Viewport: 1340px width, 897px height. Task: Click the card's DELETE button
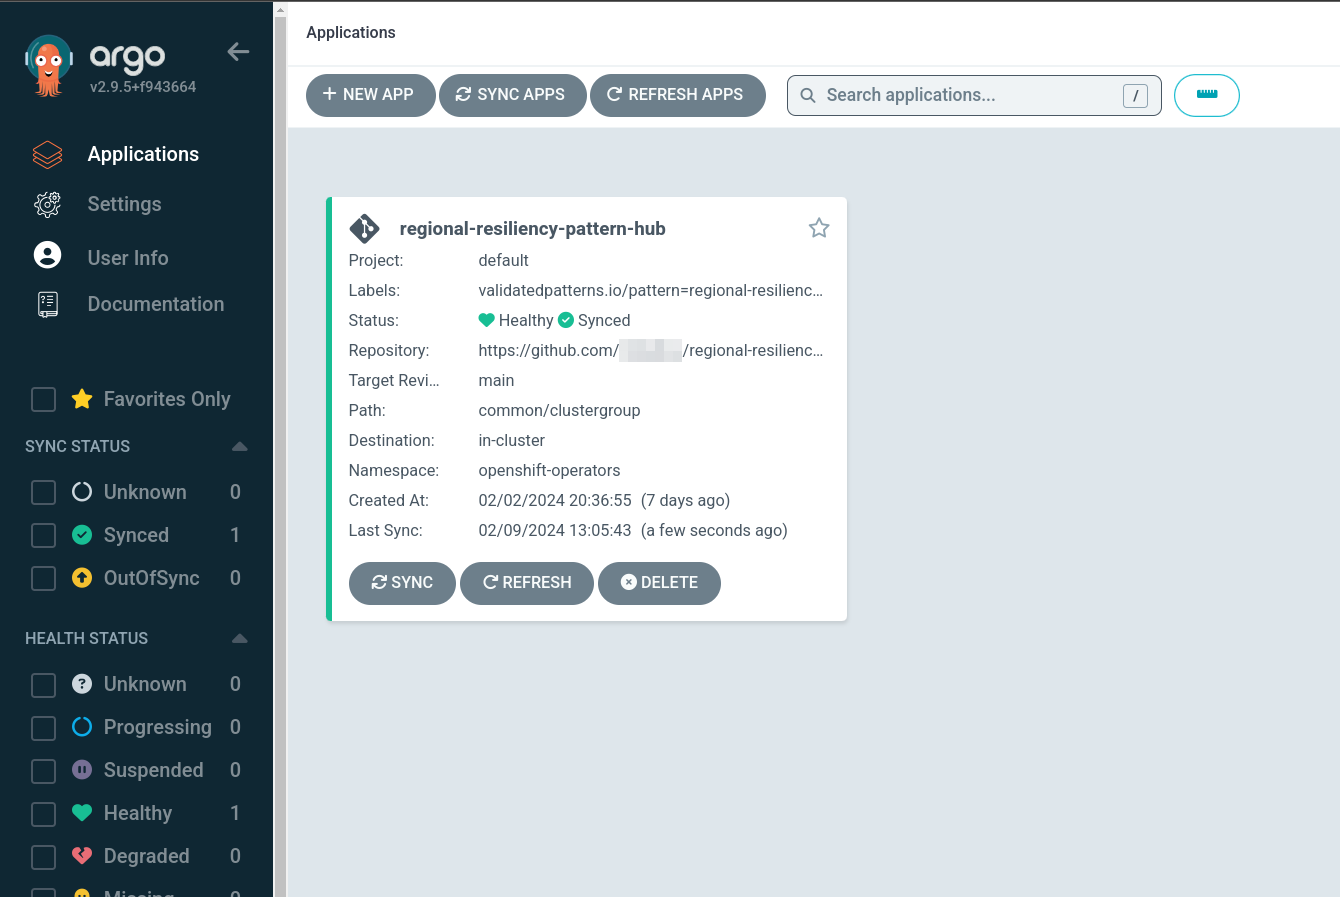[659, 583]
